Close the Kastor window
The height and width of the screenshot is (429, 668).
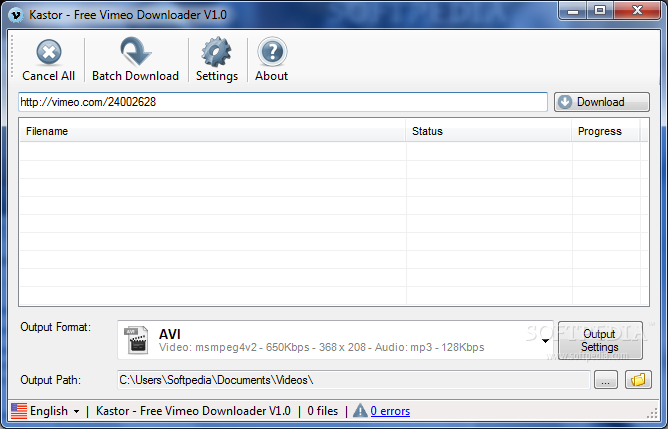pos(637,10)
